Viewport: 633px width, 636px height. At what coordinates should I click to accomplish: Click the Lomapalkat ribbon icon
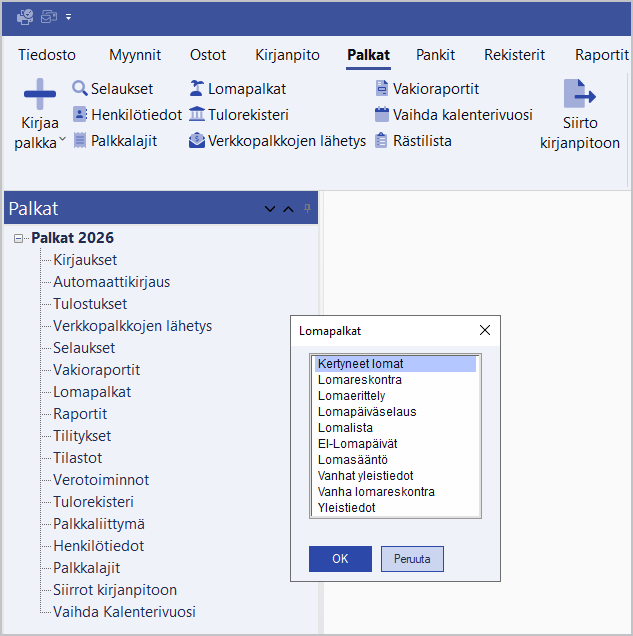pyautogui.click(x=197, y=89)
